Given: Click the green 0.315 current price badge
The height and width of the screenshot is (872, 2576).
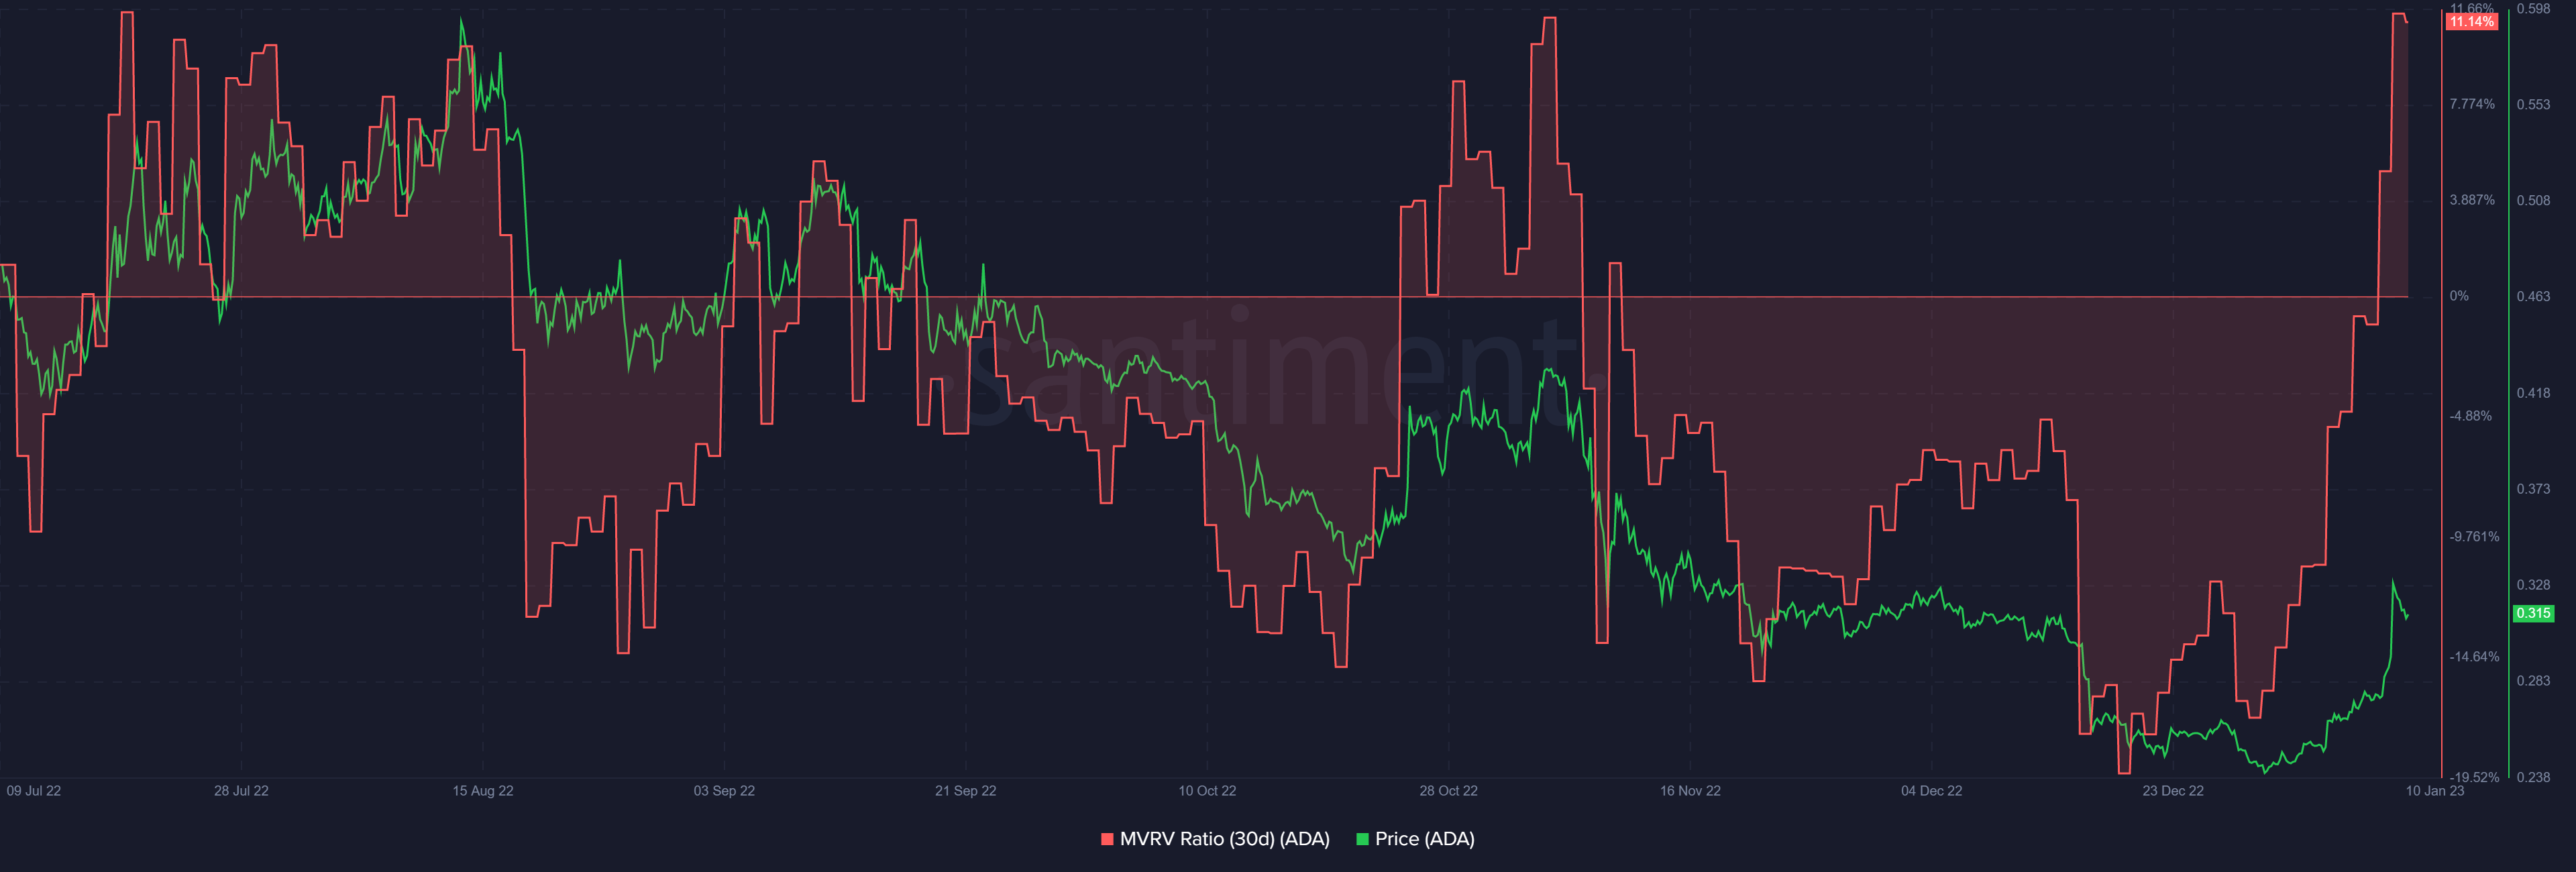Looking at the screenshot, I should [x=2533, y=613].
